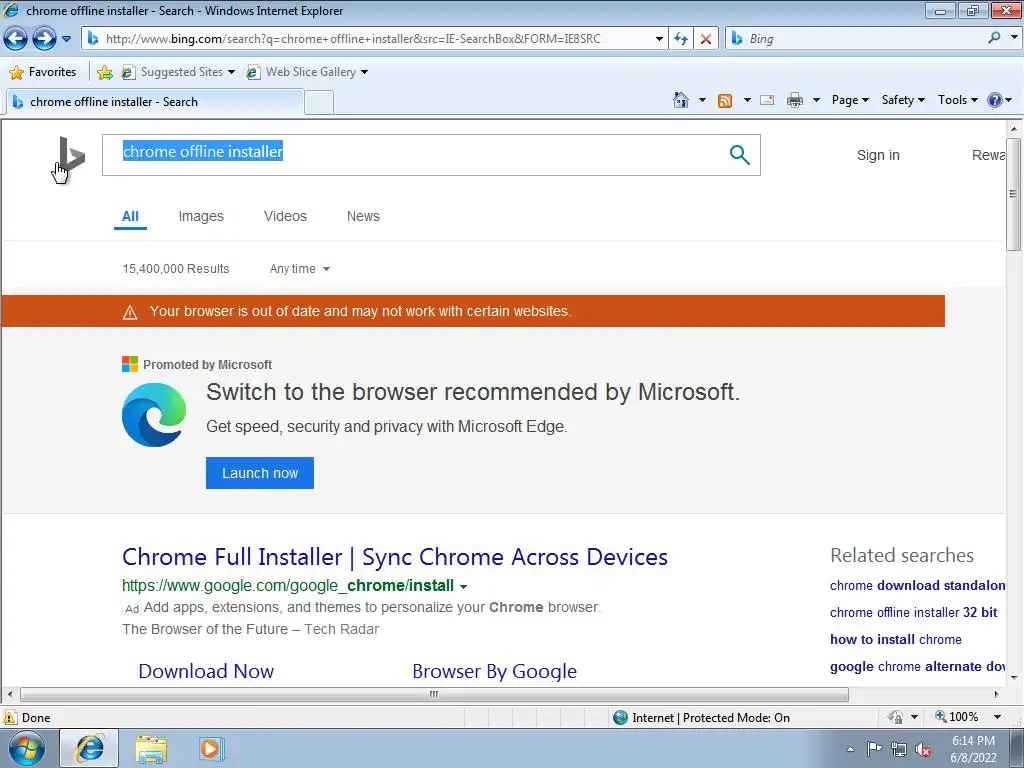The height and width of the screenshot is (768, 1024).
Task: Click the muted volume tray icon
Action: (x=923, y=749)
